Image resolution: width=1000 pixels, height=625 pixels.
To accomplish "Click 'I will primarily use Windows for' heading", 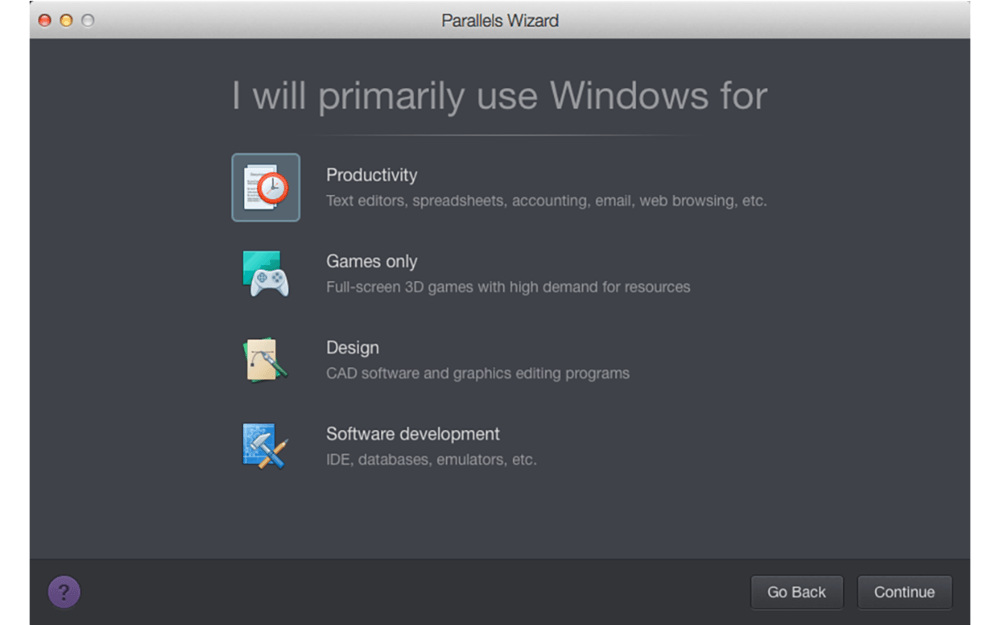I will [499, 96].
